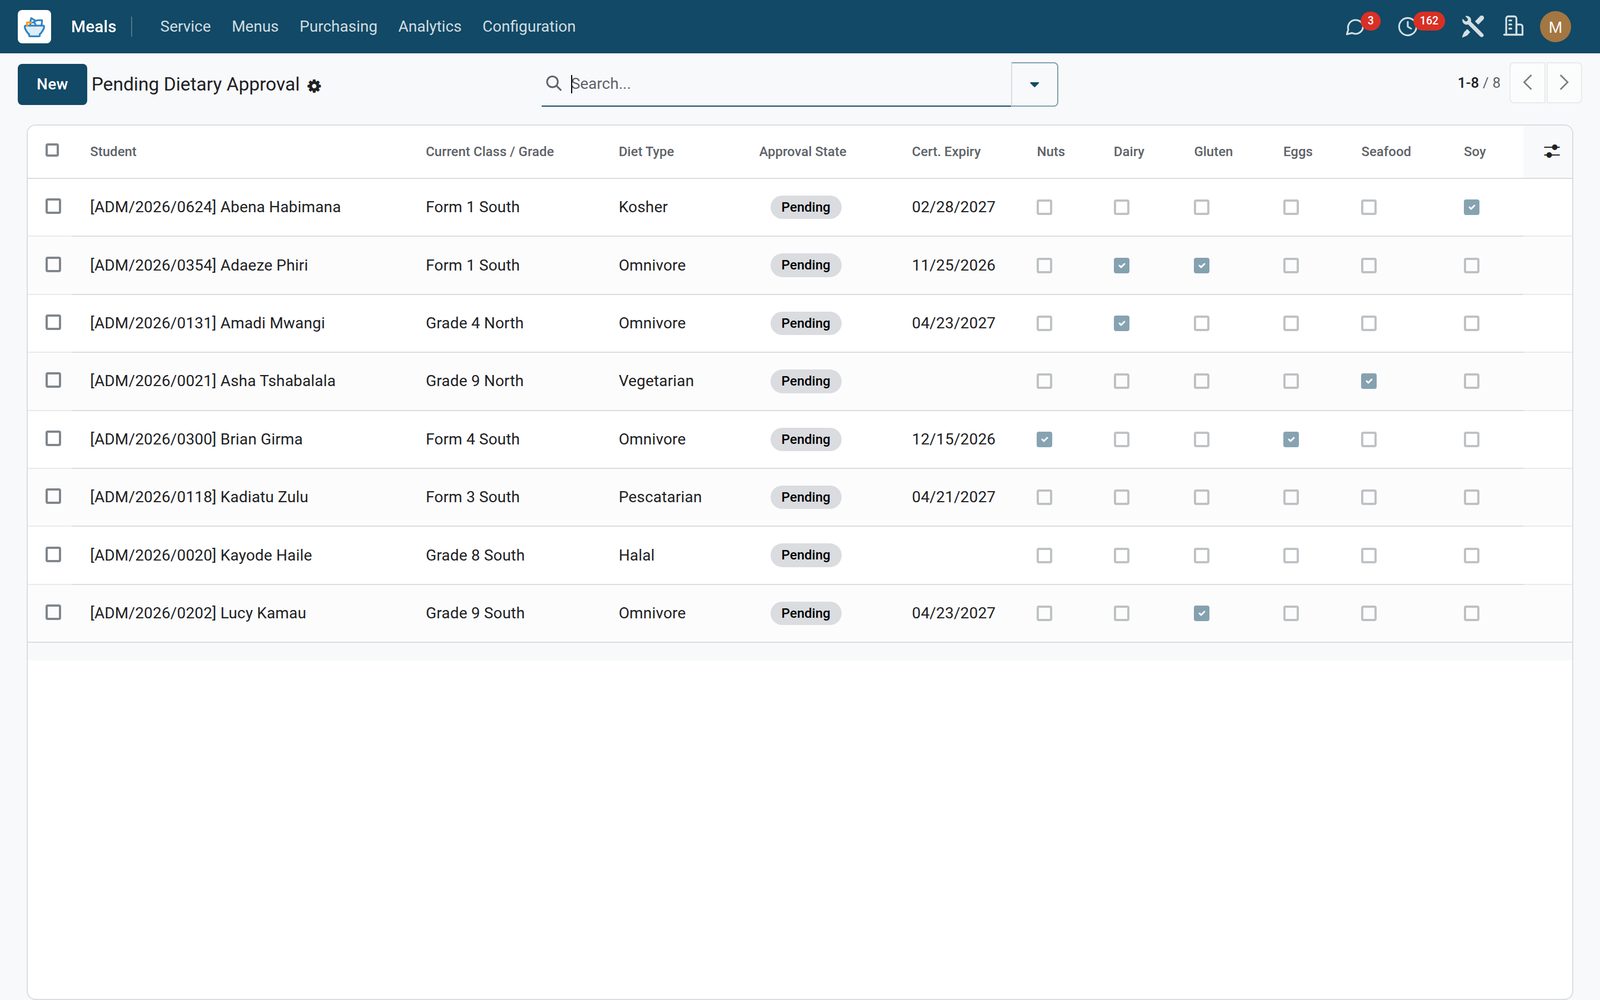
Task: Create a New record
Action: (52, 84)
